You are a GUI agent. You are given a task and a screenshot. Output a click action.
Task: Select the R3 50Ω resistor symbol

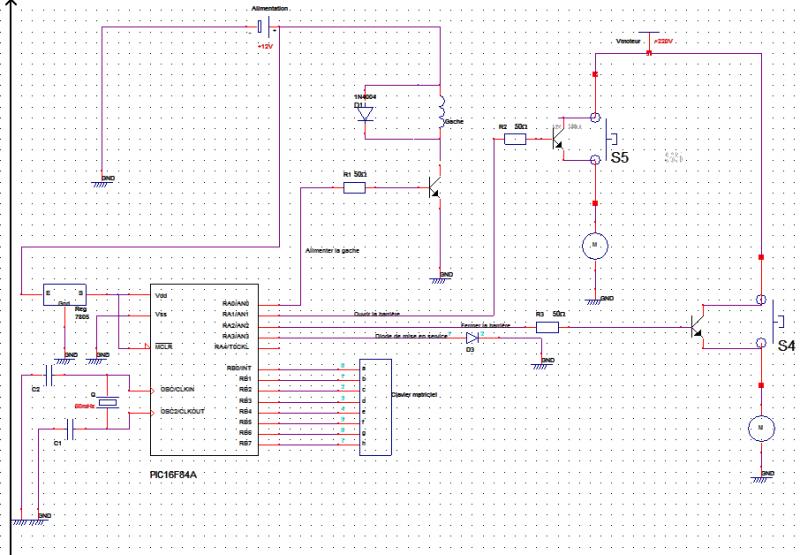pyautogui.click(x=547, y=327)
